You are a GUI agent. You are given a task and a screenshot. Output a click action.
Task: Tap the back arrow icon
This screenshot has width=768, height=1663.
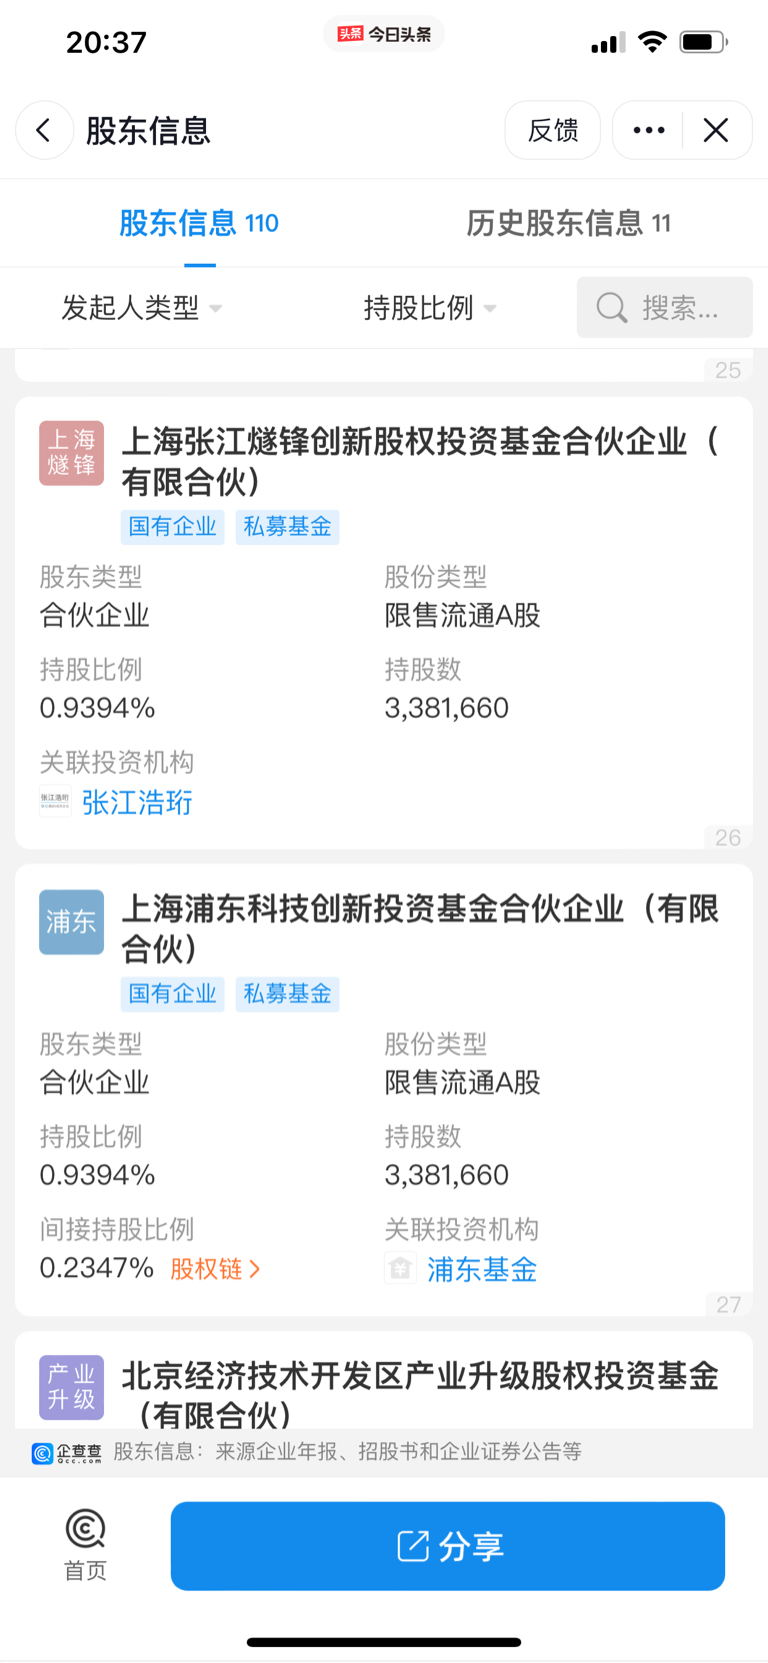point(44,130)
